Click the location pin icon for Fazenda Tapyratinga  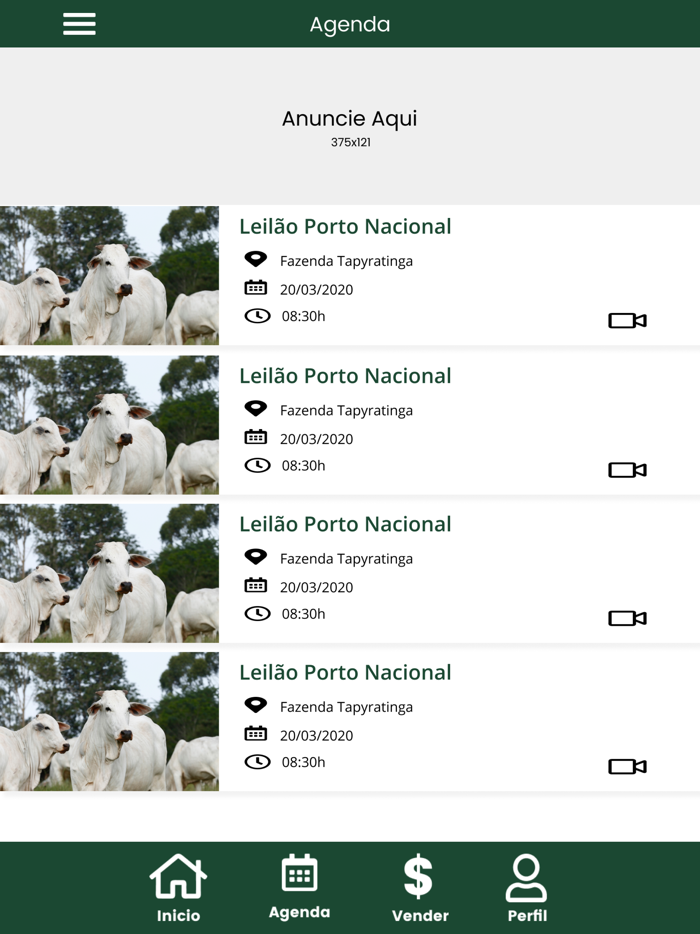click(x=256, y=258)
